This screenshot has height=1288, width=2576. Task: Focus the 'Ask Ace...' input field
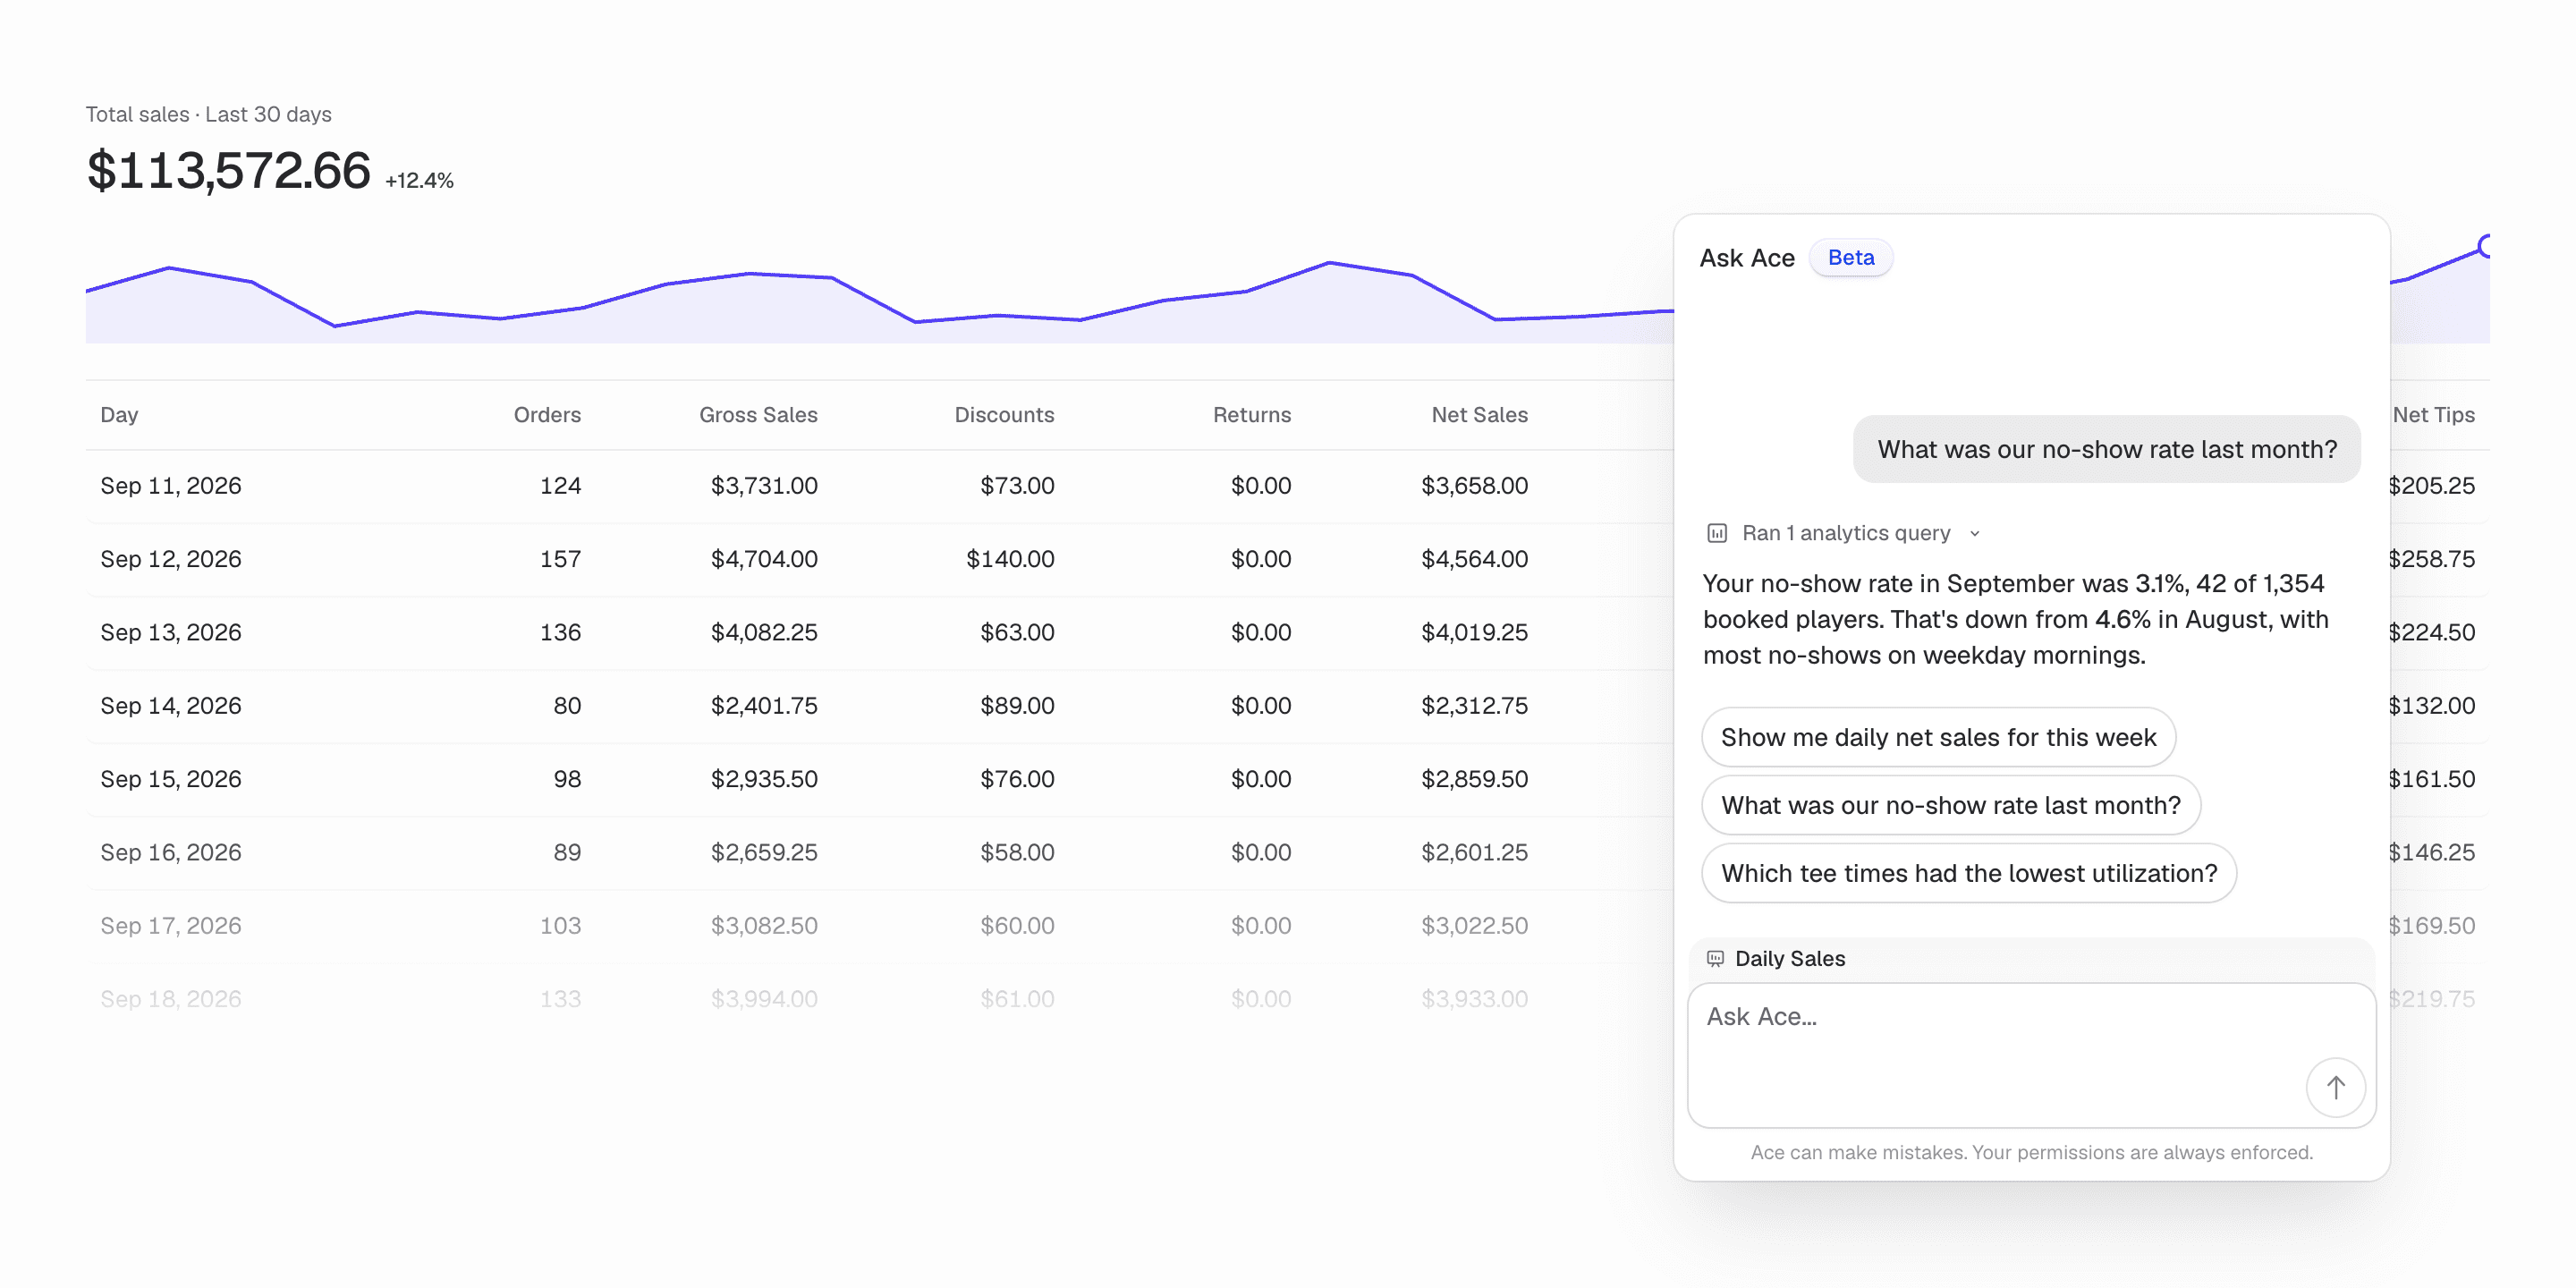pos(2031,1055)
